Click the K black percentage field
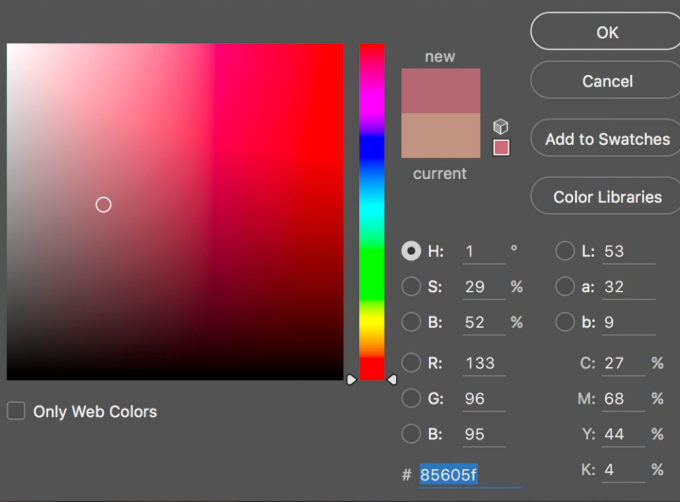This screenshot has width=680, height=502. [x=622, y=470]
